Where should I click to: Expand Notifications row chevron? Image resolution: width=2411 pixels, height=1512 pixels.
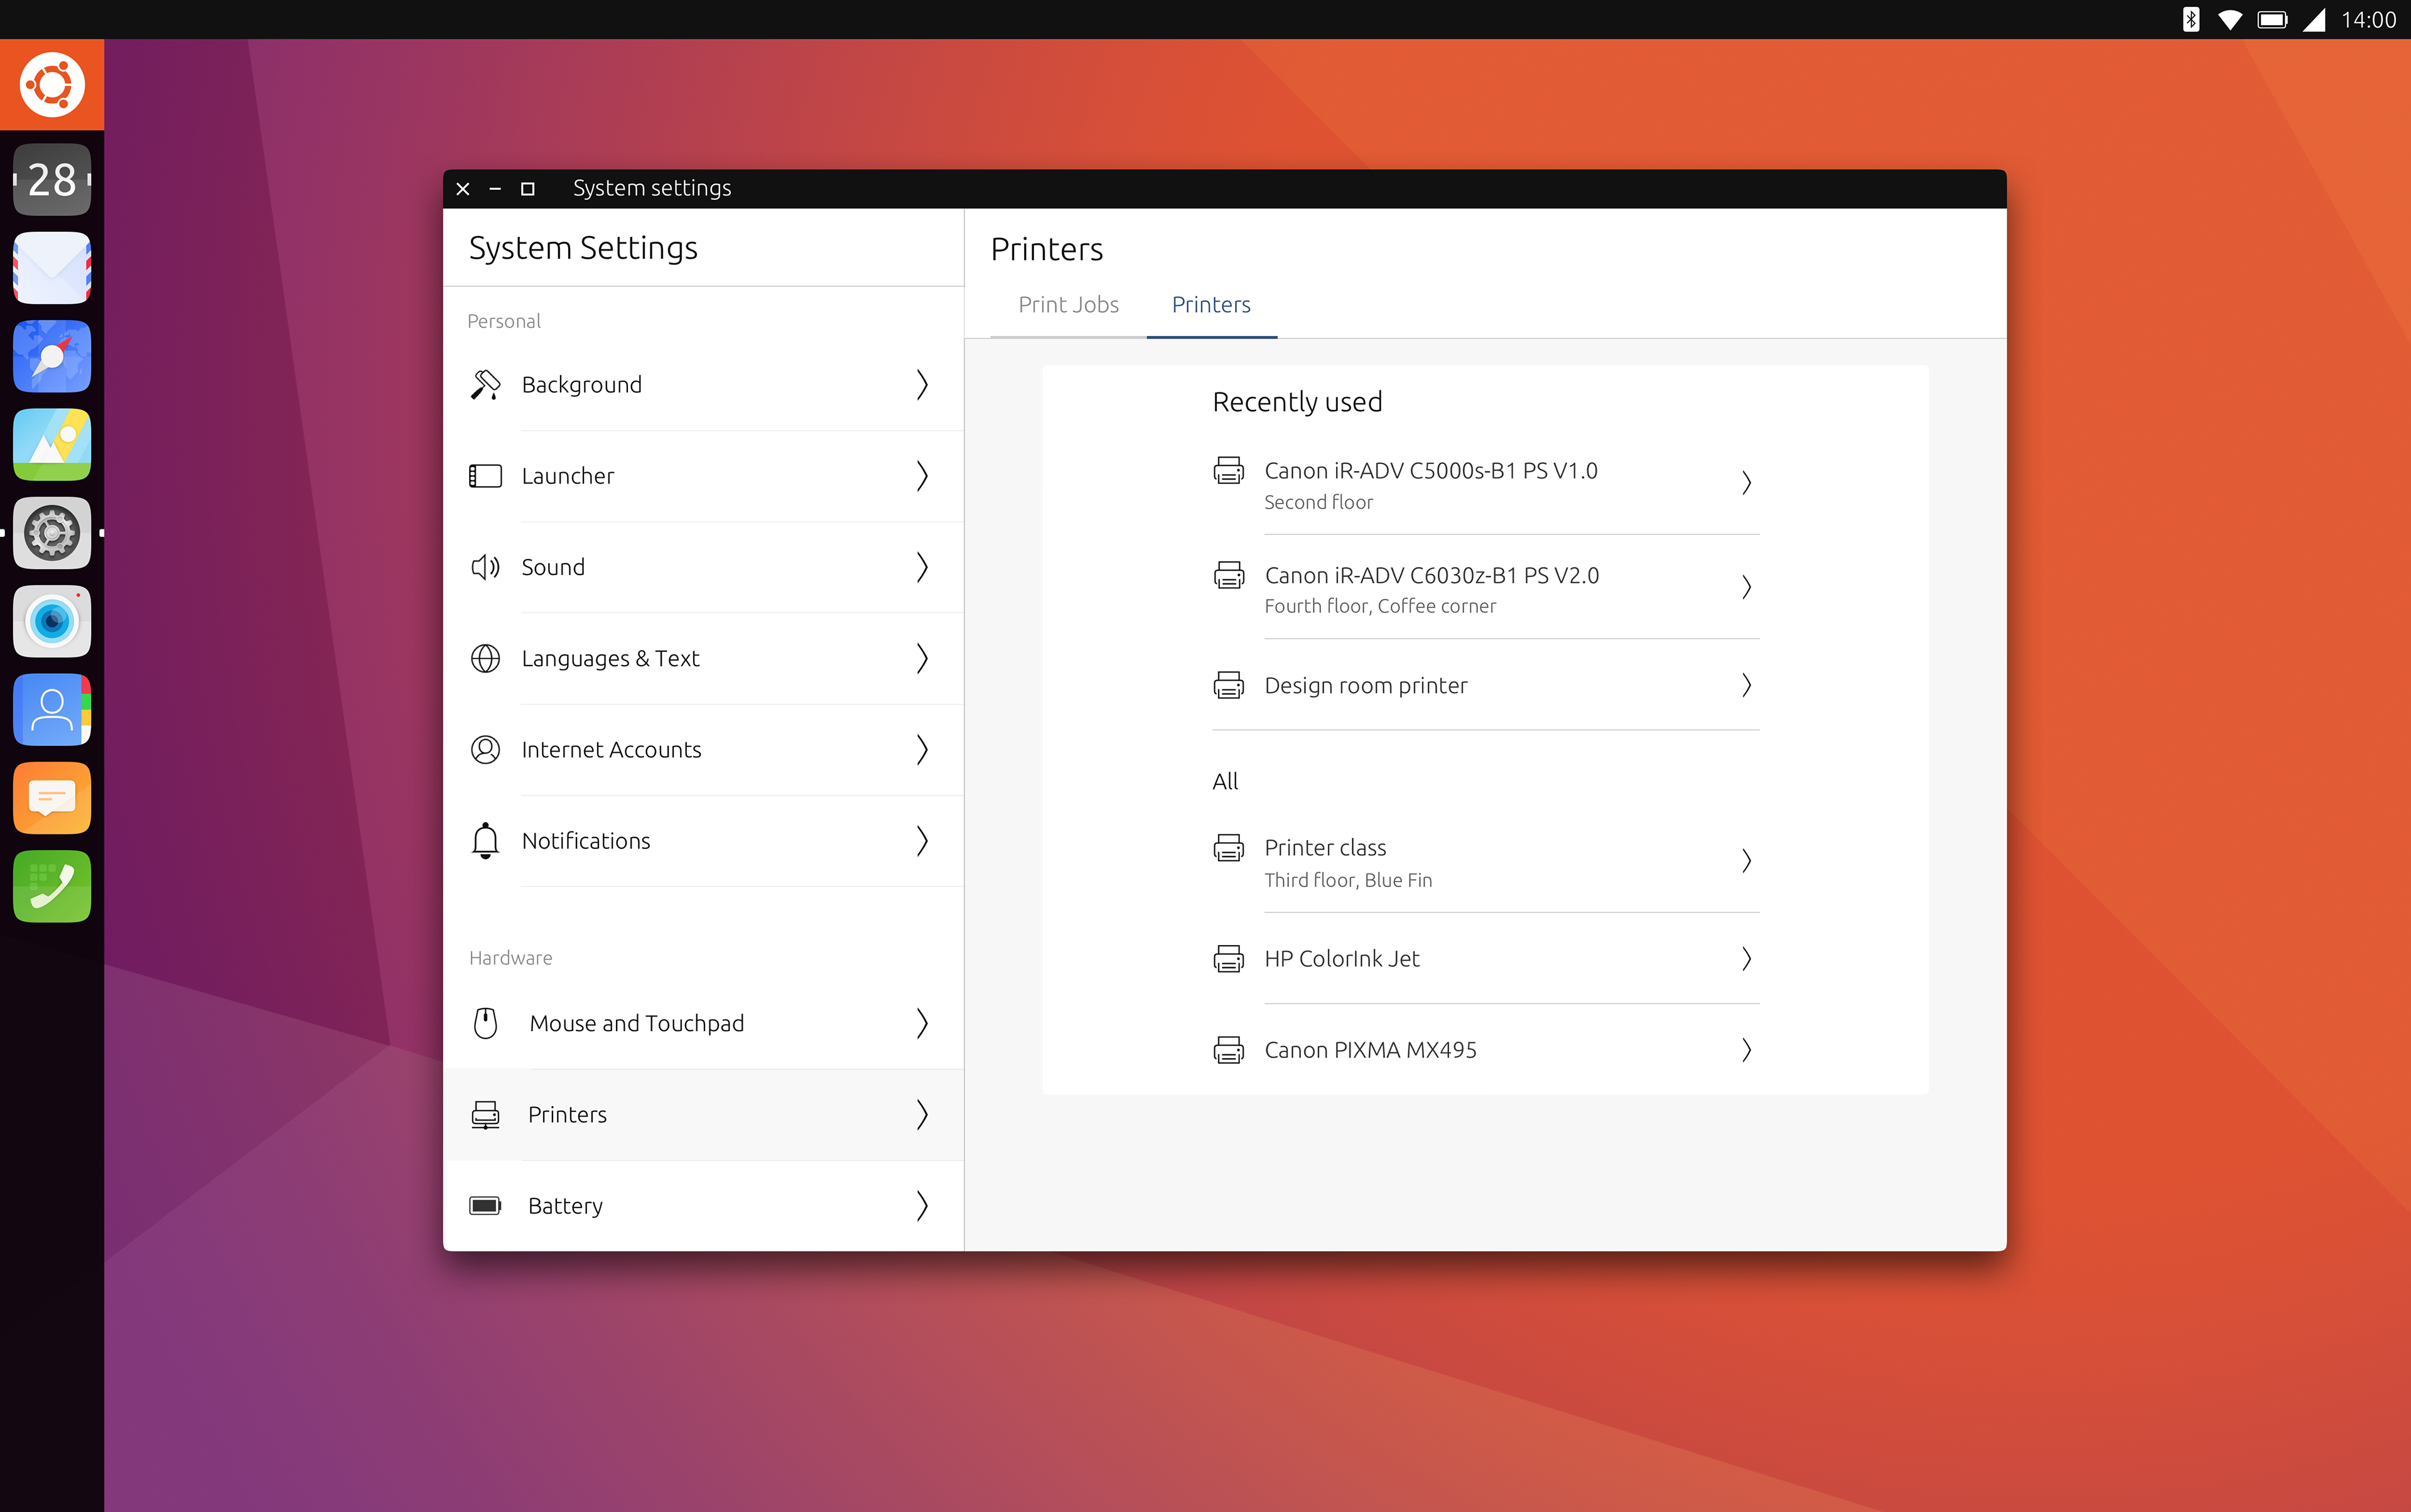922,841
